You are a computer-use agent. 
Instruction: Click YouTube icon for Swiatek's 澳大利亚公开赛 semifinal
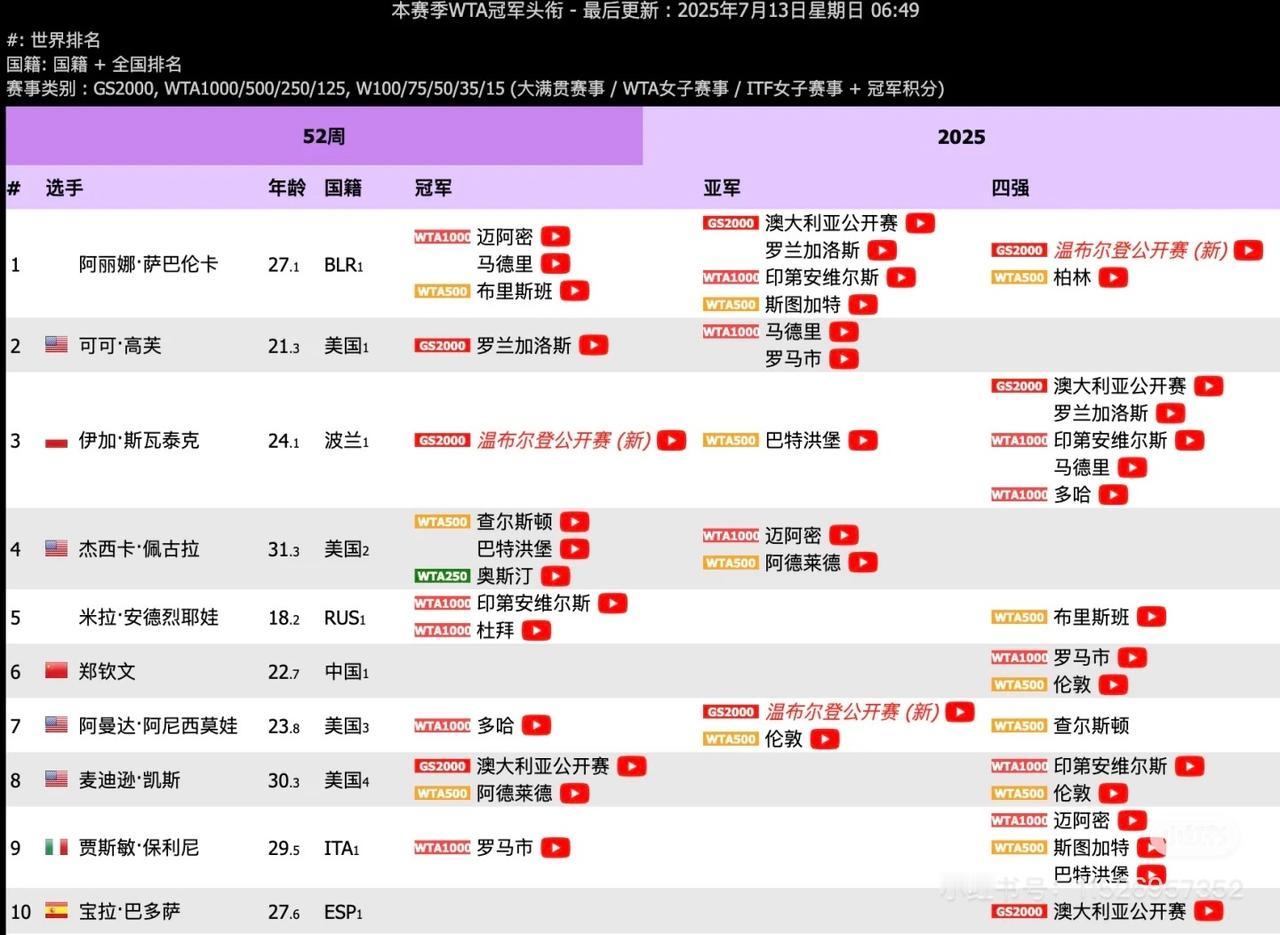click(x=1208, y=386)
